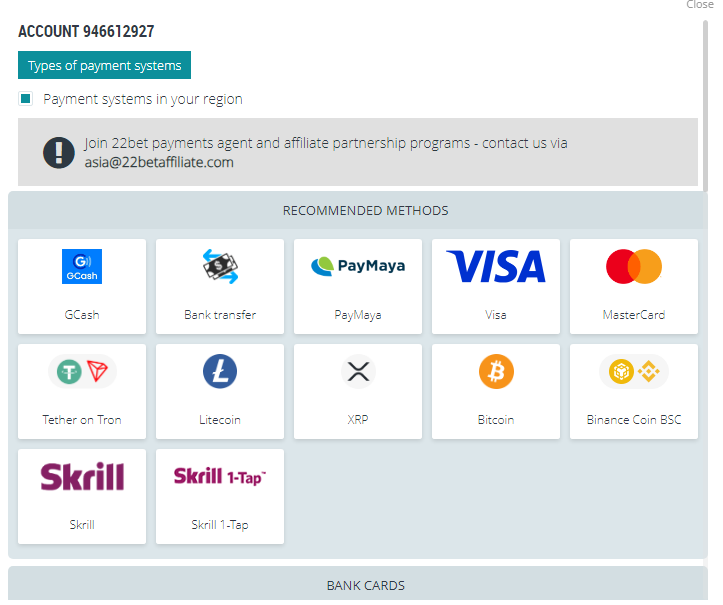Choose the Bank transfer icon
The height and width of the screenshot is (605, 723).
[x=220, y=267]
